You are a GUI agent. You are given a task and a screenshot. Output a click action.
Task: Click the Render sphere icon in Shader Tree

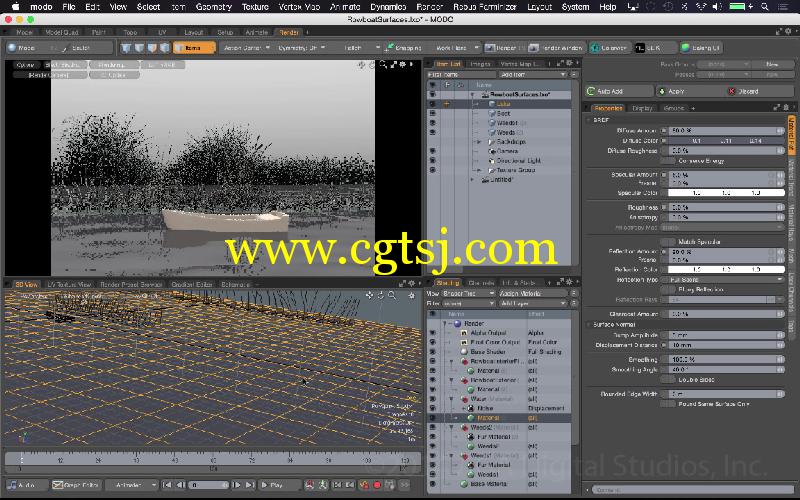click(458, 323)
